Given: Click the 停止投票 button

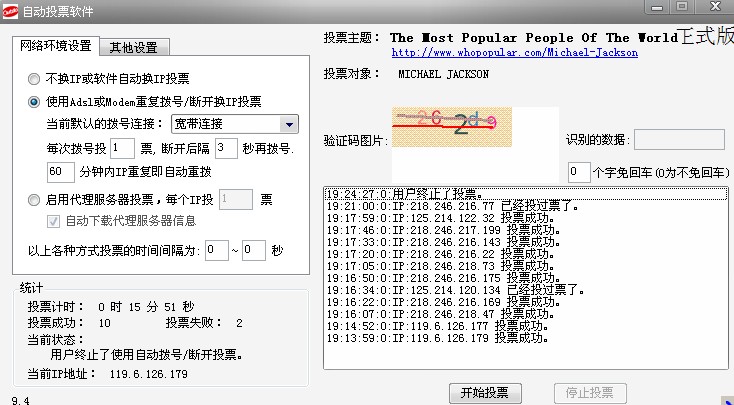Looking at the screenshot, I should point(590,392).
